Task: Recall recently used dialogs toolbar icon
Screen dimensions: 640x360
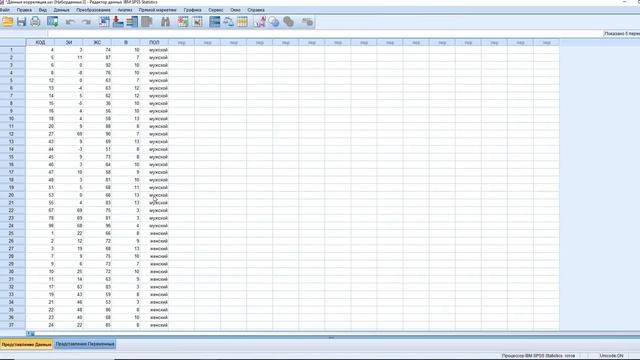Action: [52, 22]
